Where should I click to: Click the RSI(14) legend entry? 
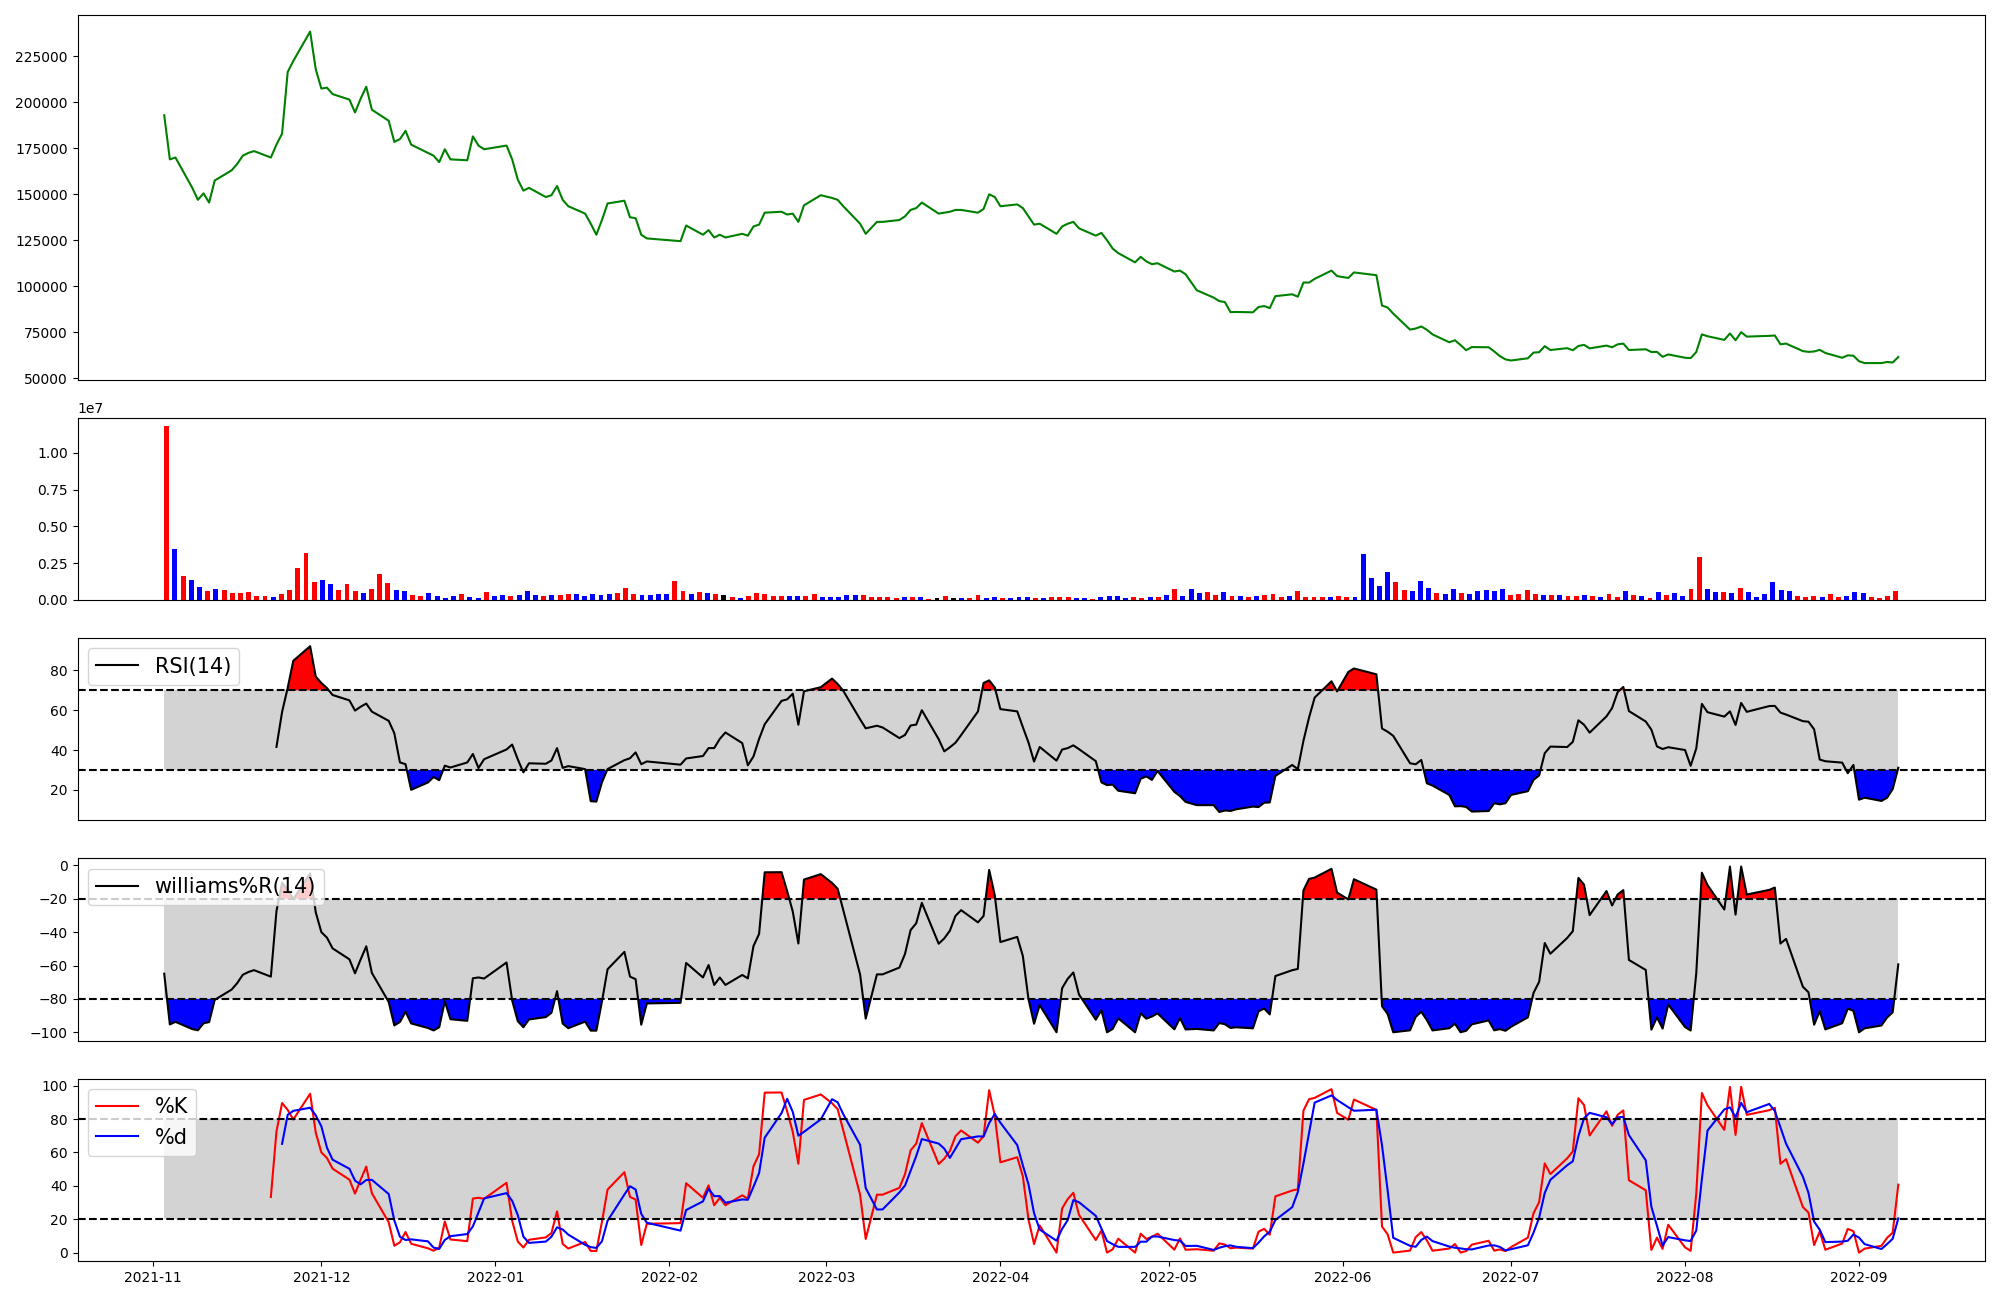(192, 666)
